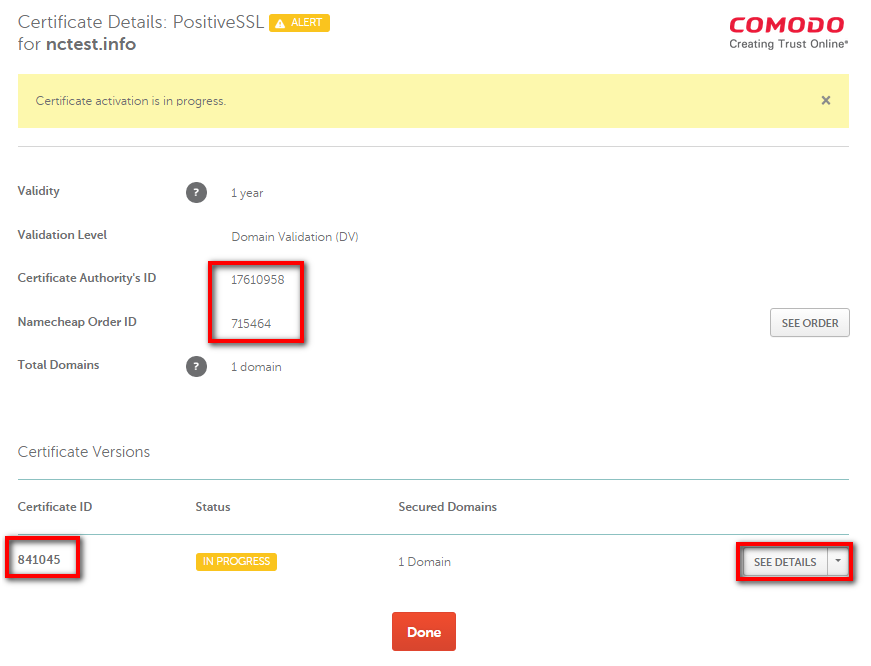This screenshot has height=666, width=871.
Task: Click the Certificate Authority's ID label
Action: coord(87,278)
